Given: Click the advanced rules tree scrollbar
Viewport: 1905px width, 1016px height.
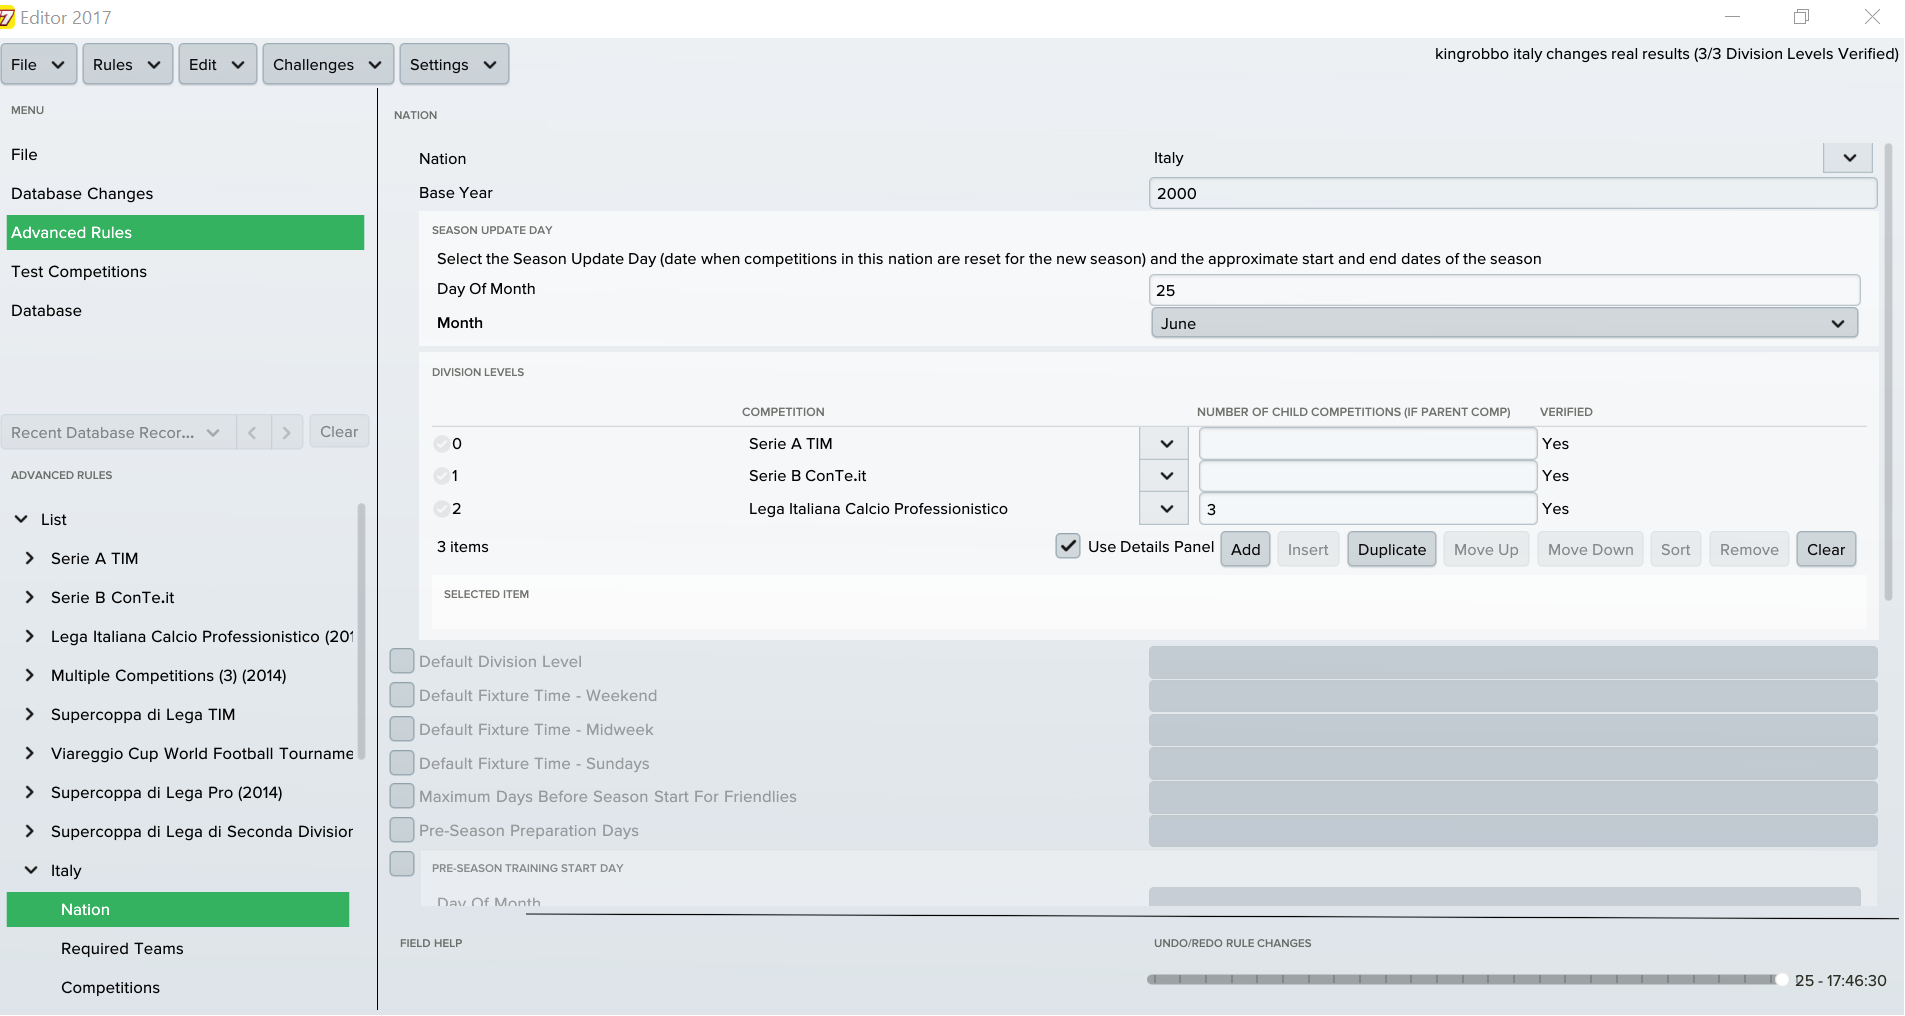Looking at the screenshot, I should (361, 632).
